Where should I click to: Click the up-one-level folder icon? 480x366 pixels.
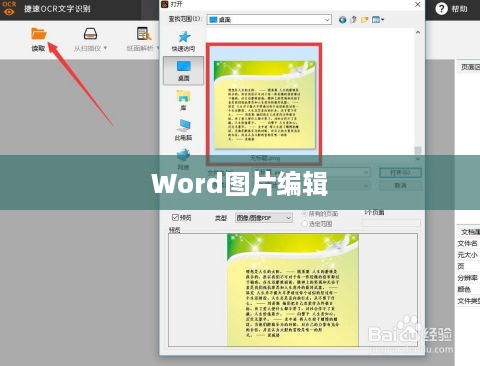click(x=354, y=20)
